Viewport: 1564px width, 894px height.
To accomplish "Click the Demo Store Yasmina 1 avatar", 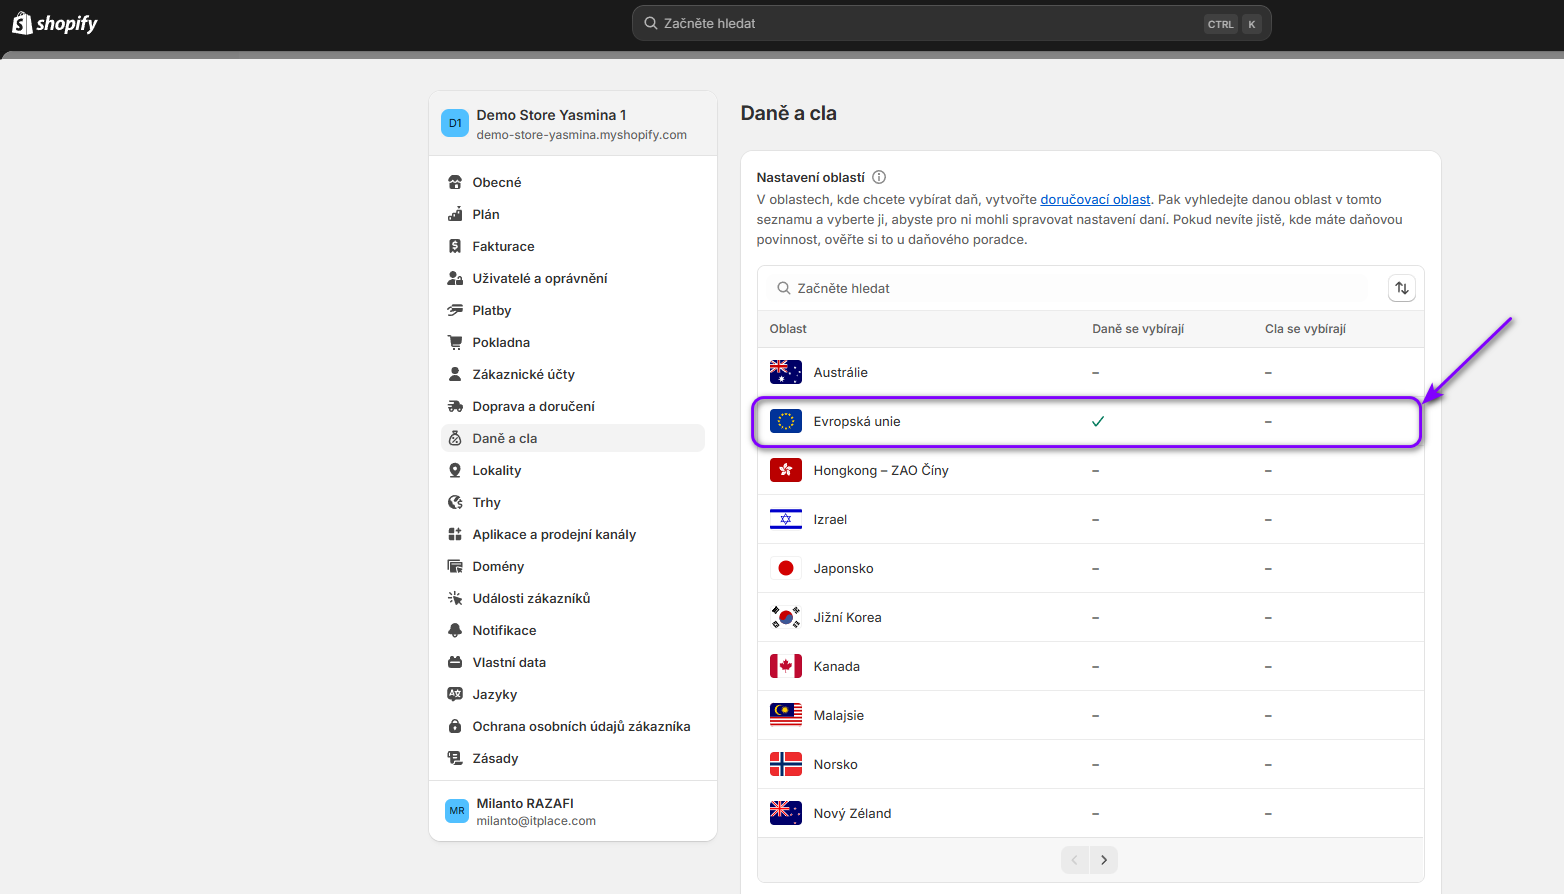I will [455, 123].
